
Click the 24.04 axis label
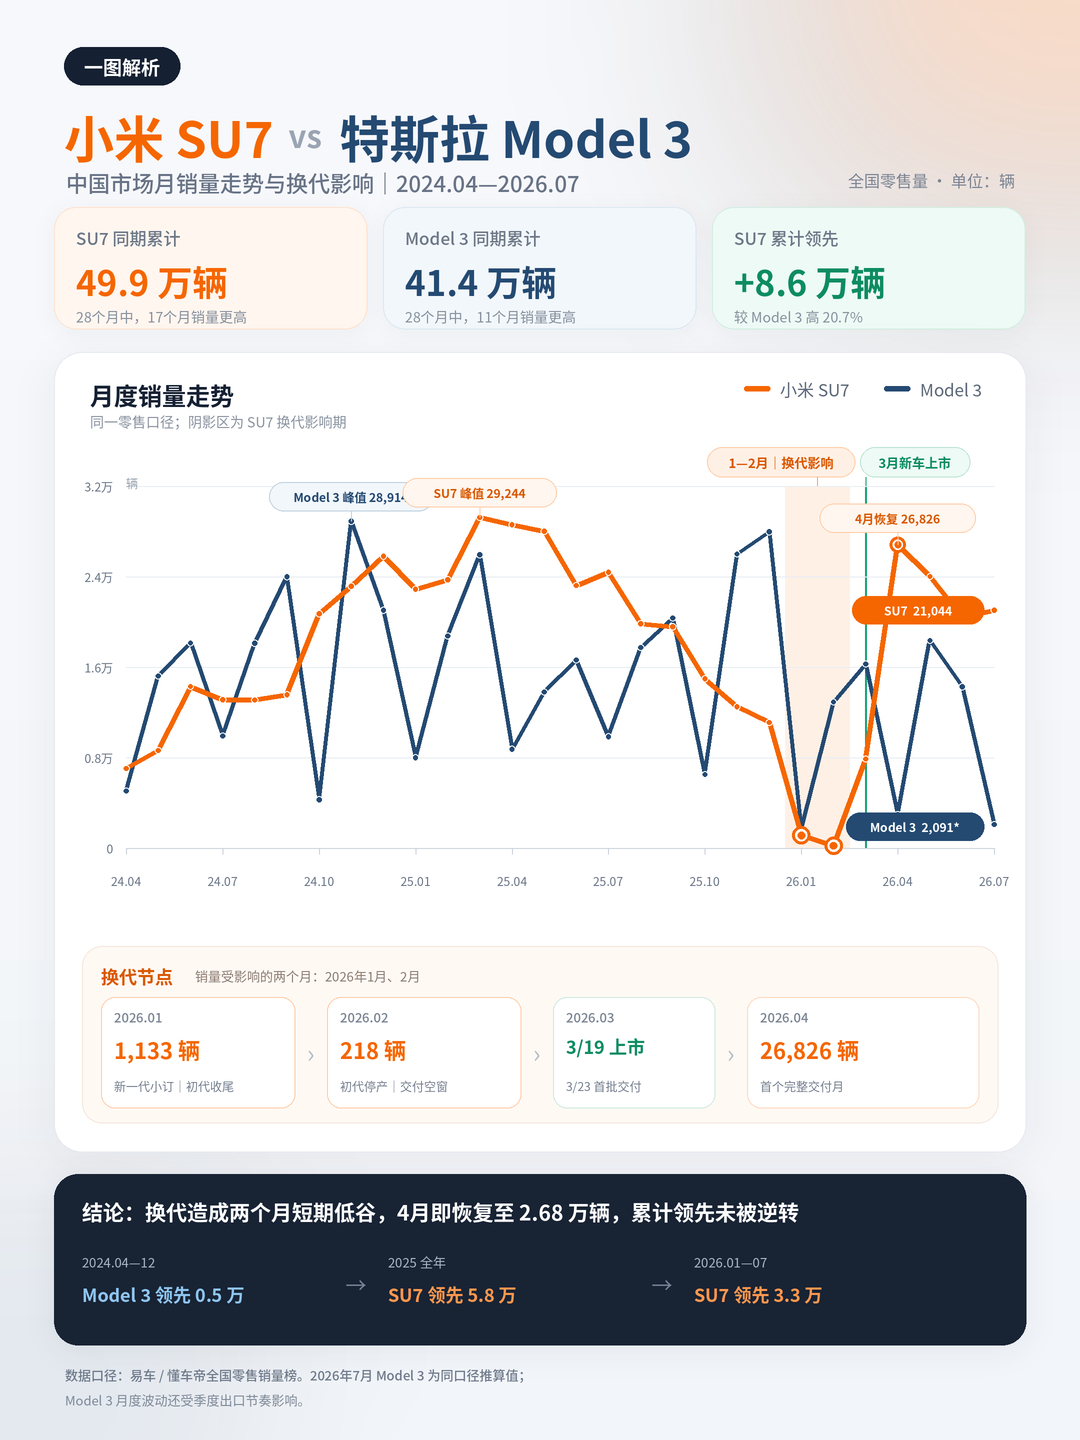click(126, 882)
